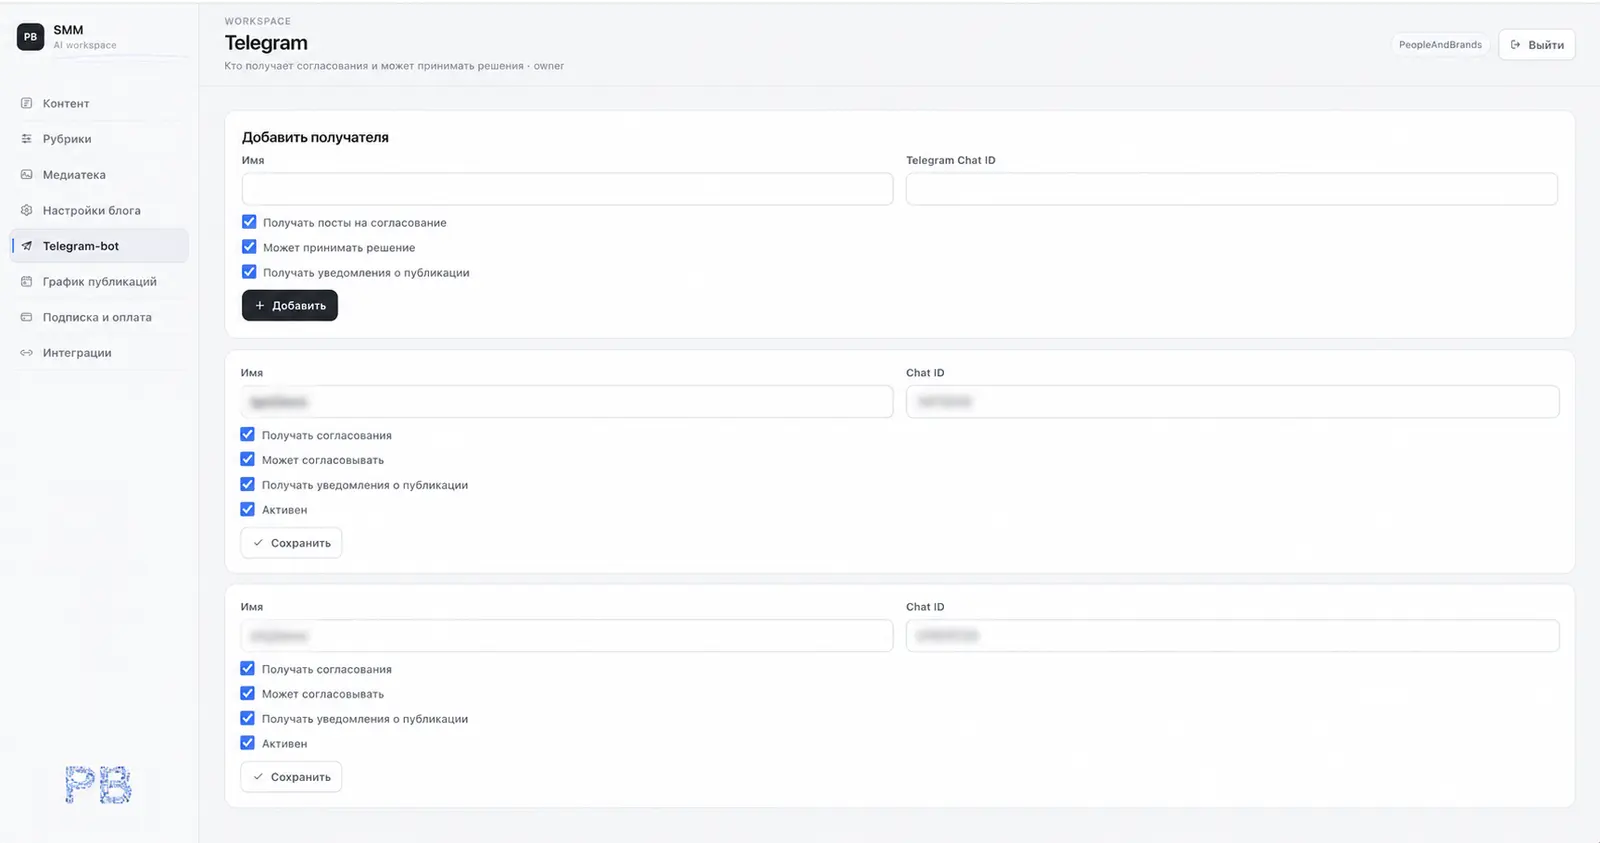Screen dimensions: 1600x843
Task: Open График публикаций page
Action: click(99, 282)
